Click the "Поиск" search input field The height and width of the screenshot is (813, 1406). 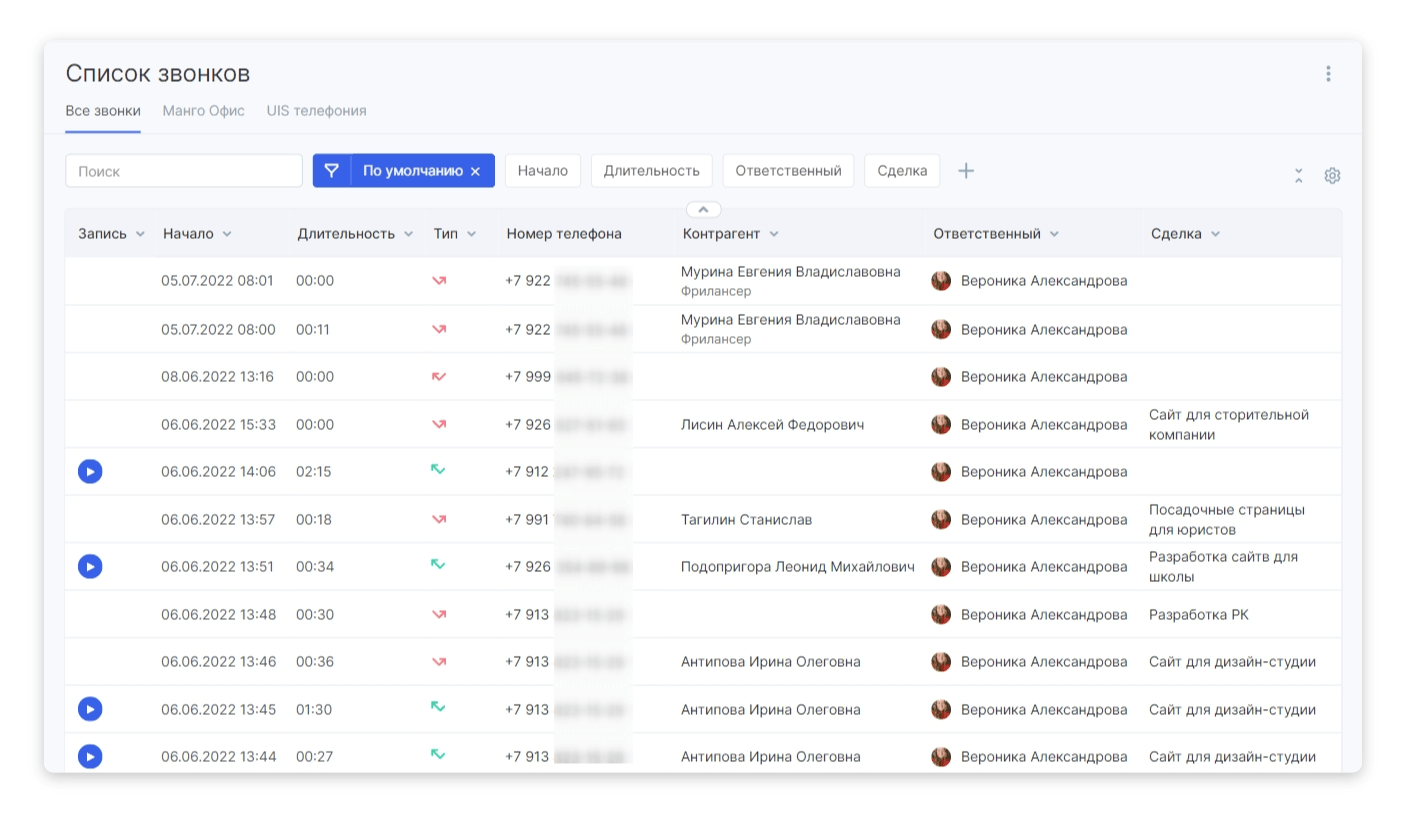[184, 170]
